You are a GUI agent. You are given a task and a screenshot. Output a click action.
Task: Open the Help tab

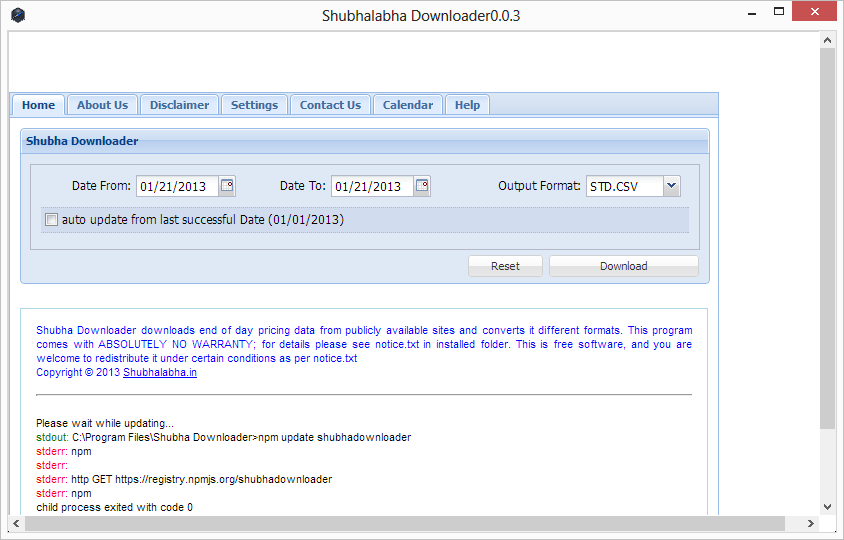(467, 105)
